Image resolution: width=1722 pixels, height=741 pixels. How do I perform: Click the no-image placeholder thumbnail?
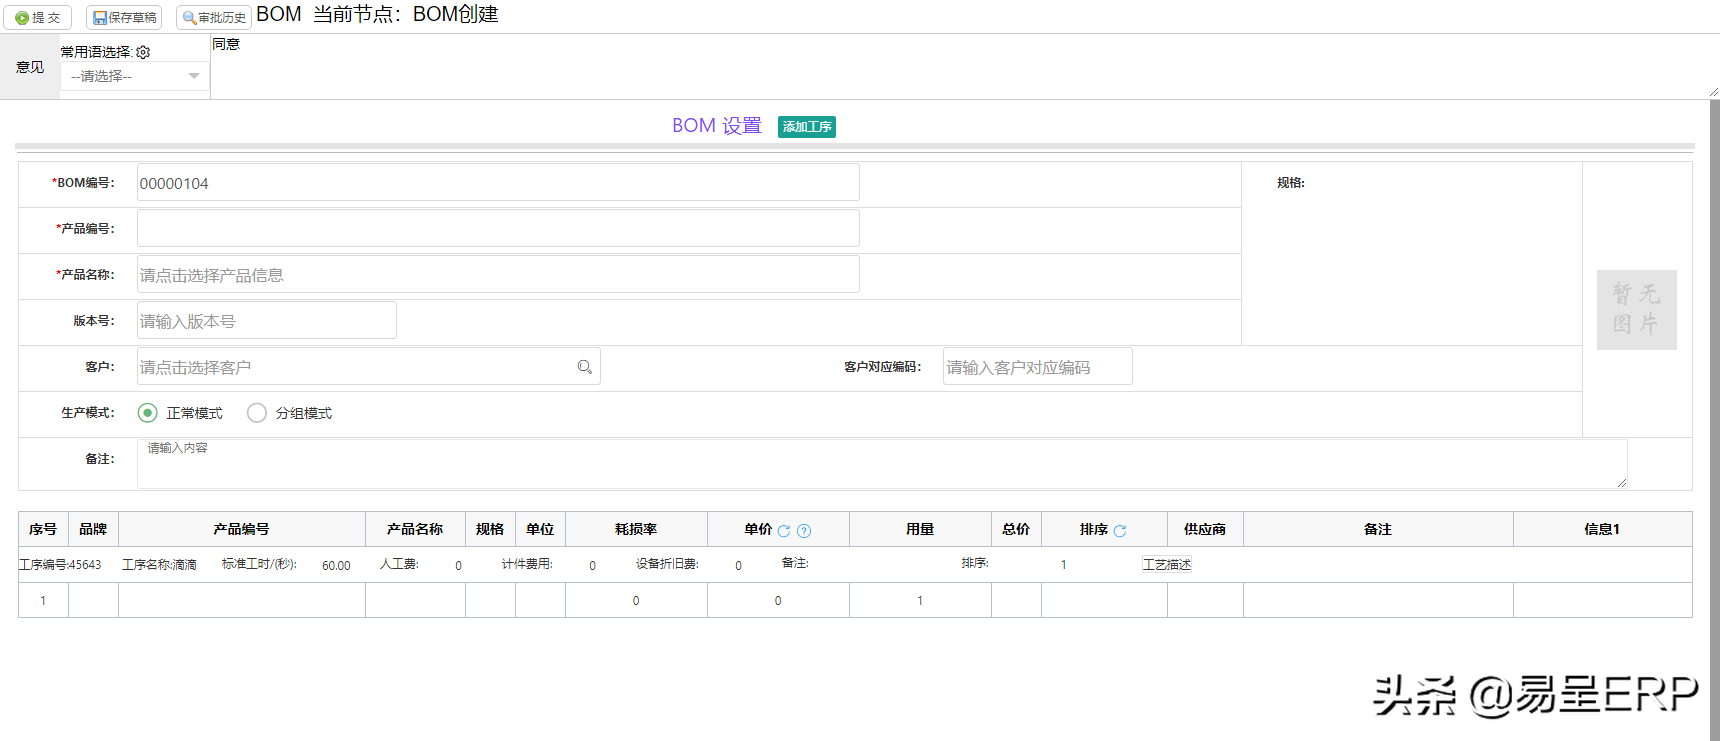click(1636, 310)
